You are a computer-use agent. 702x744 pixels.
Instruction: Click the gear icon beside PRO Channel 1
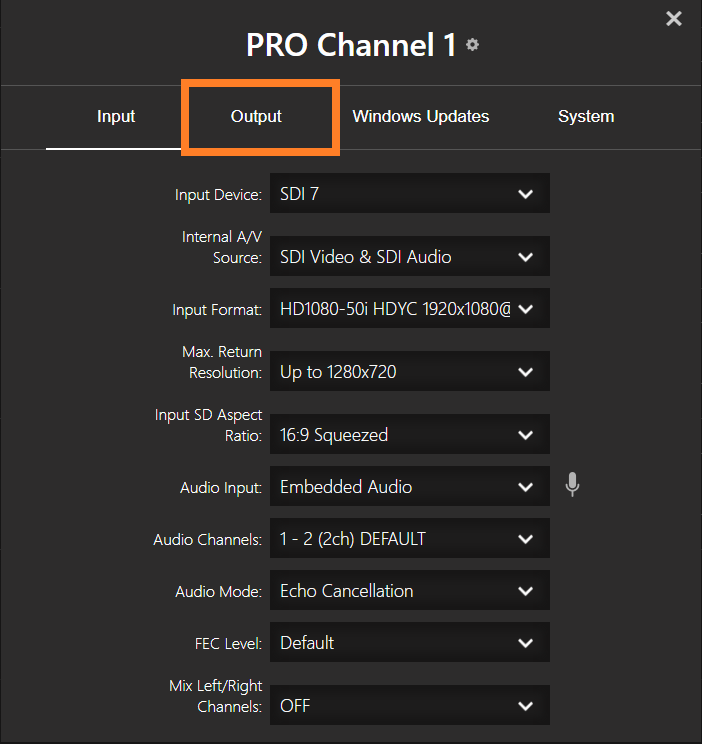(x=472, y=45)
